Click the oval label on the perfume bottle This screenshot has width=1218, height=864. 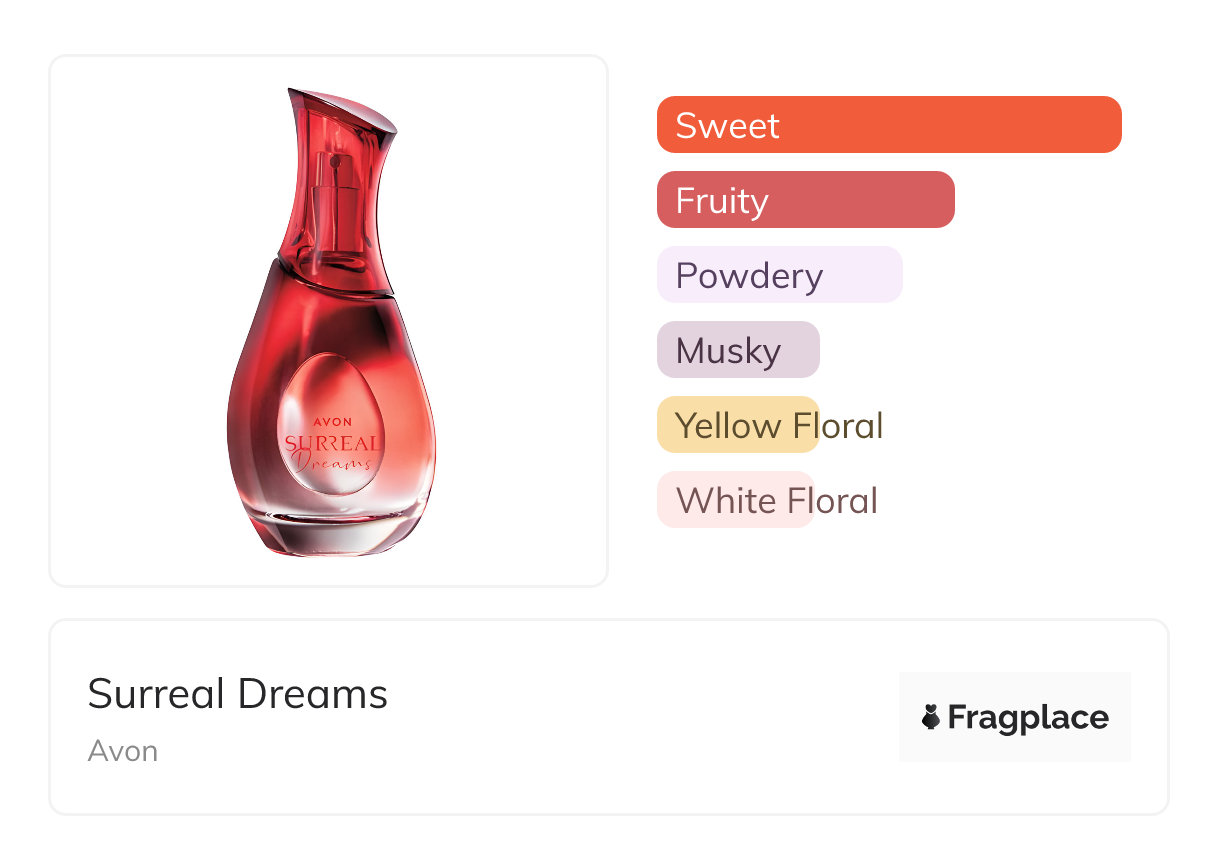coord(333,424)
